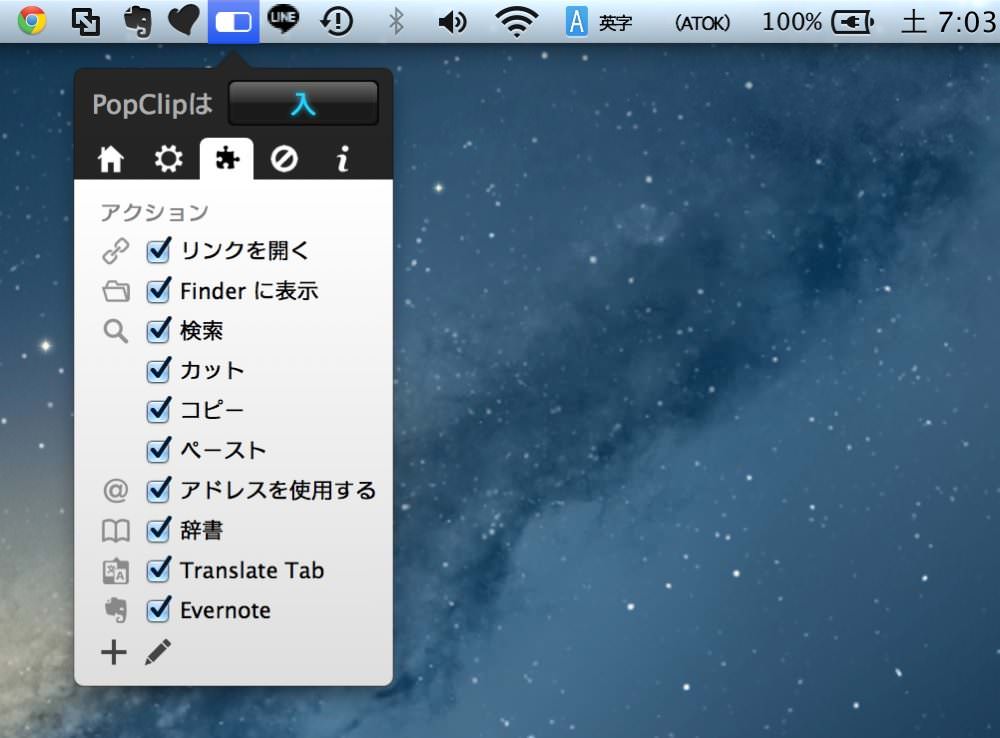Toggle the PopClip on/off switch
Viewport: 1000px width, 738px height.
pos(304,103)
